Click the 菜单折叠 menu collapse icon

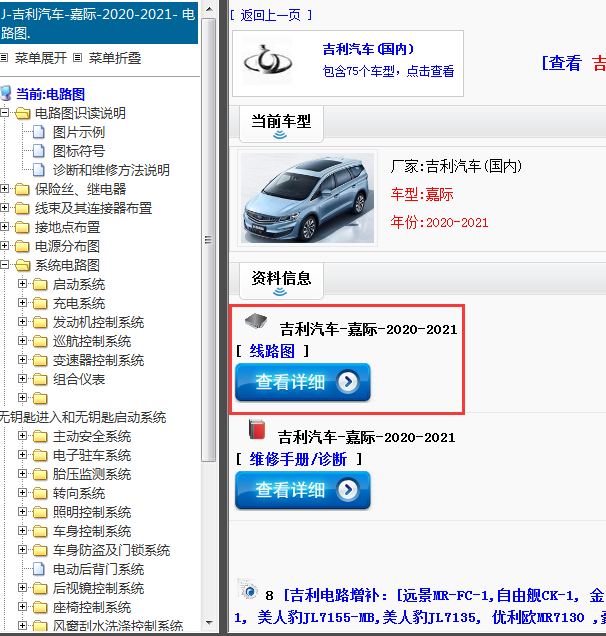click(x=77, y=58)
